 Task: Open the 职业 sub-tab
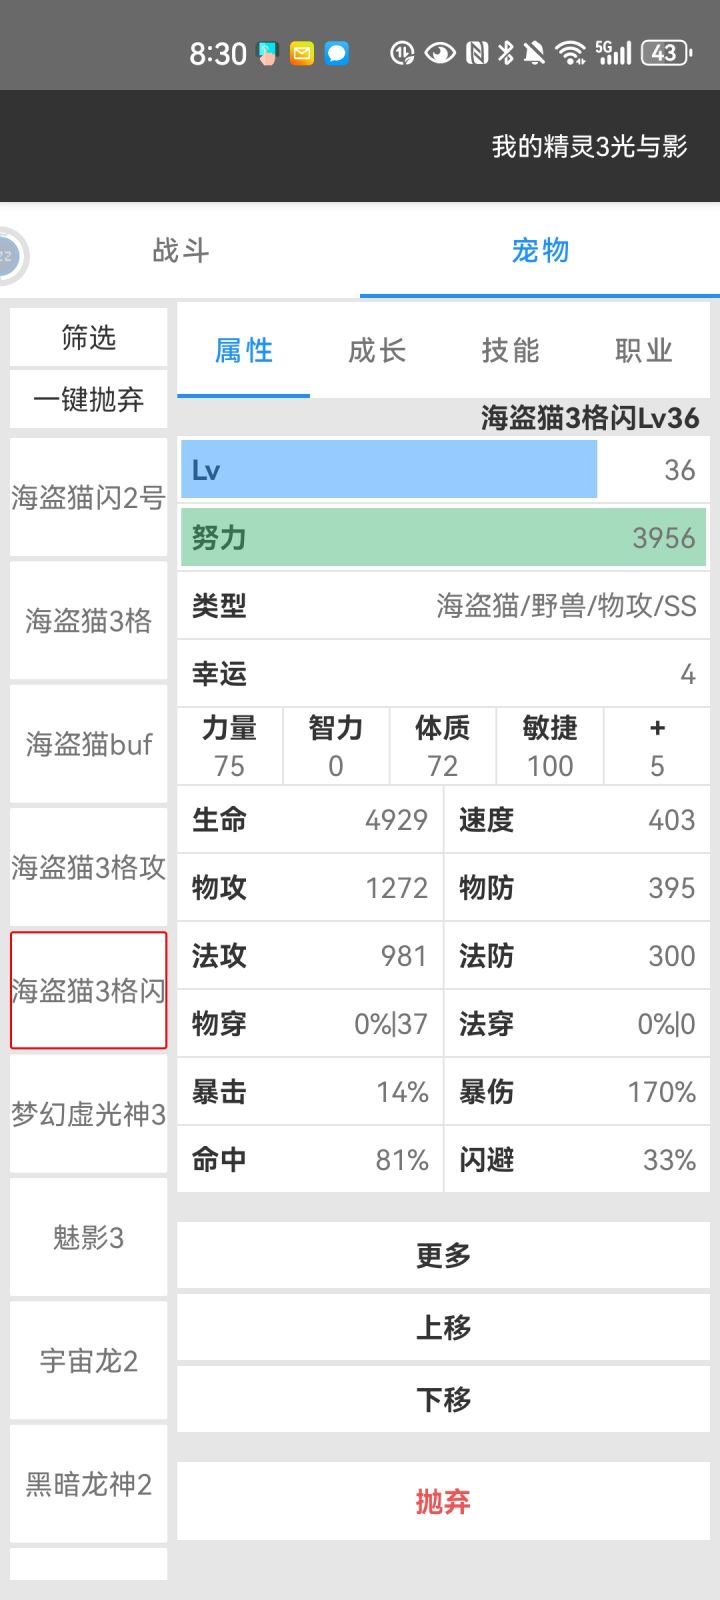643,351
